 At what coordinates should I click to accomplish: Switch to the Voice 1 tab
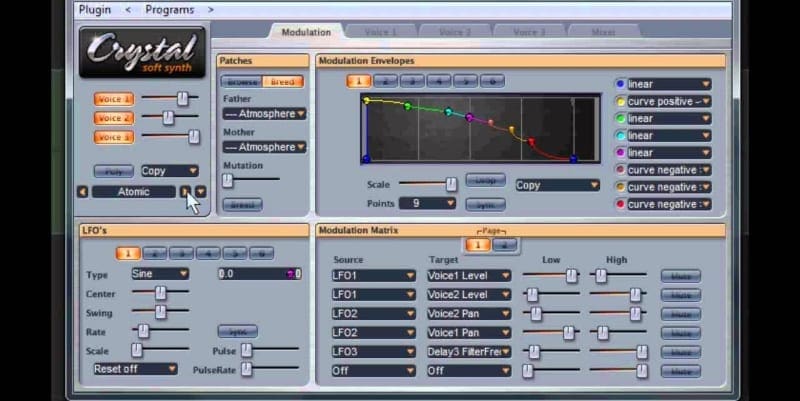381,32
